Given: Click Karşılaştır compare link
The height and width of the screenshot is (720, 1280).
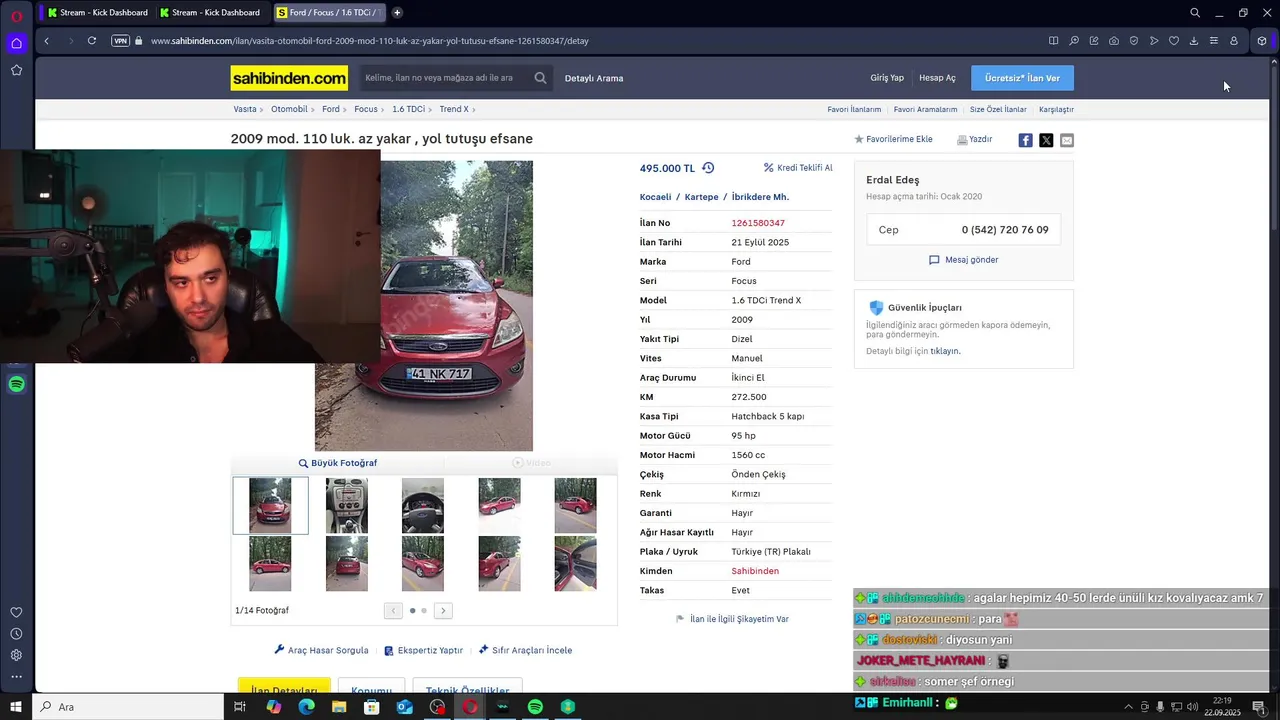Looking at the screenshot, I should coord(1056,109).
